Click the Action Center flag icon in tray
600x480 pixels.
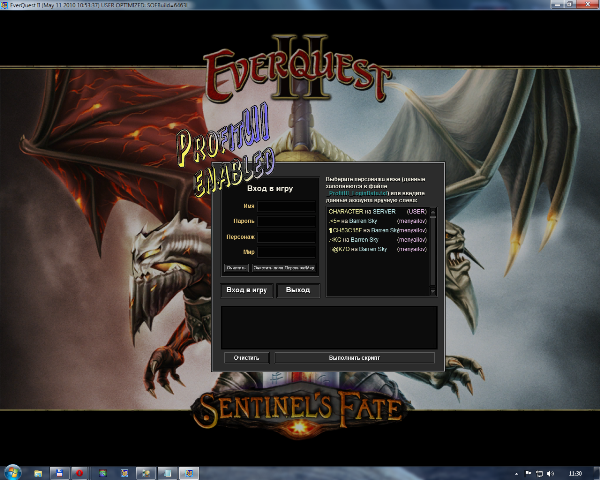tap(528, 472)
